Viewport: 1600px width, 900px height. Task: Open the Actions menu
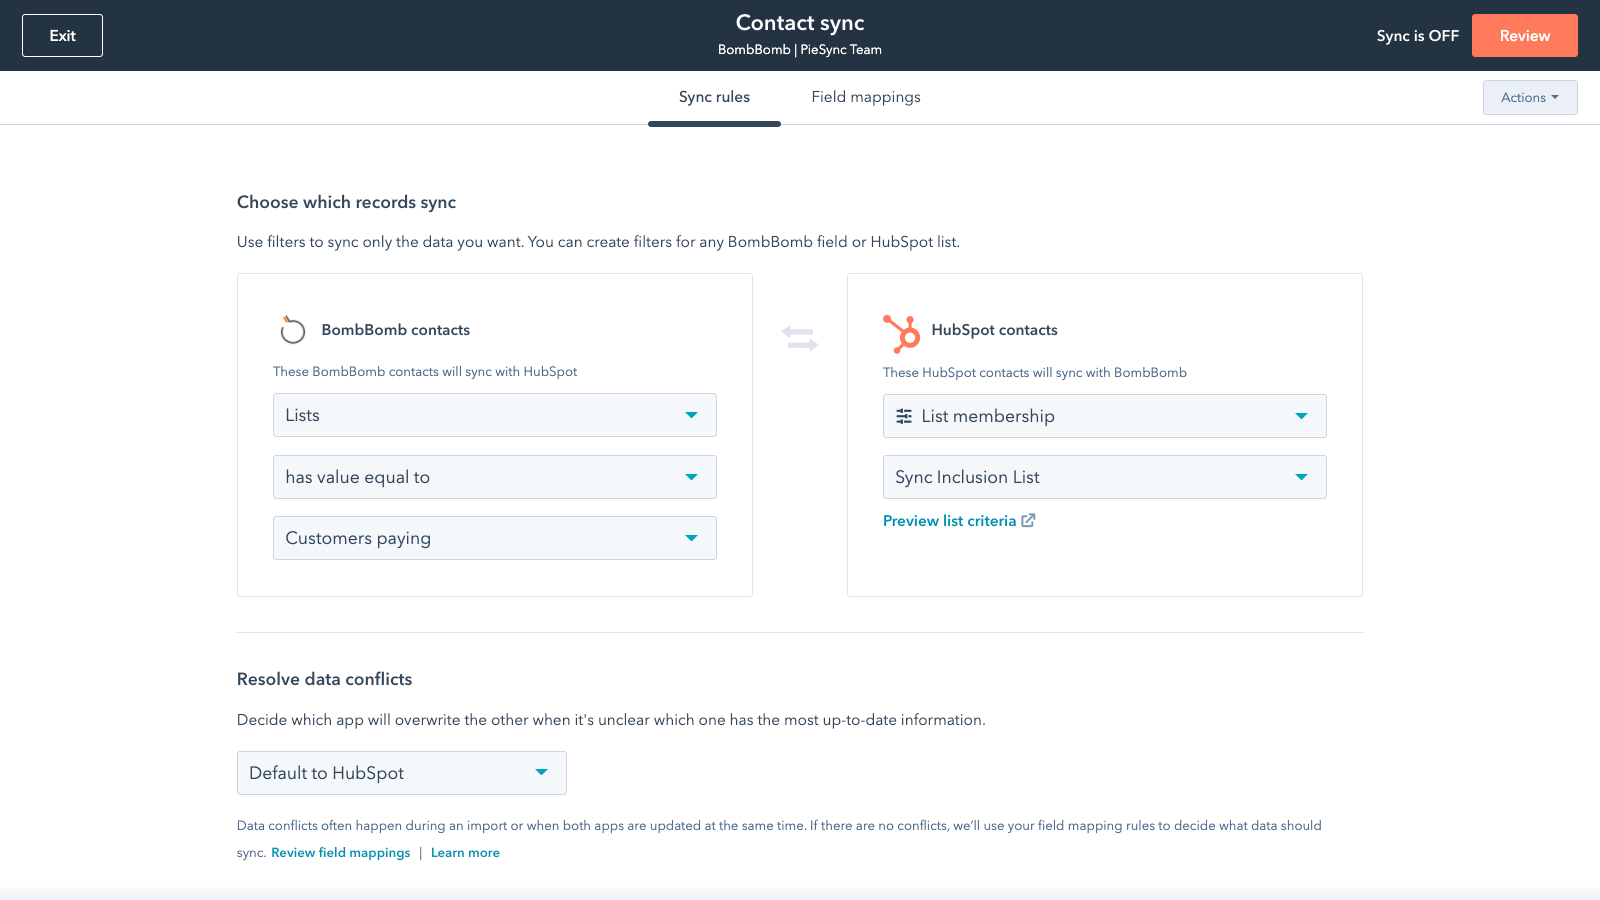tap(1529, 97)
